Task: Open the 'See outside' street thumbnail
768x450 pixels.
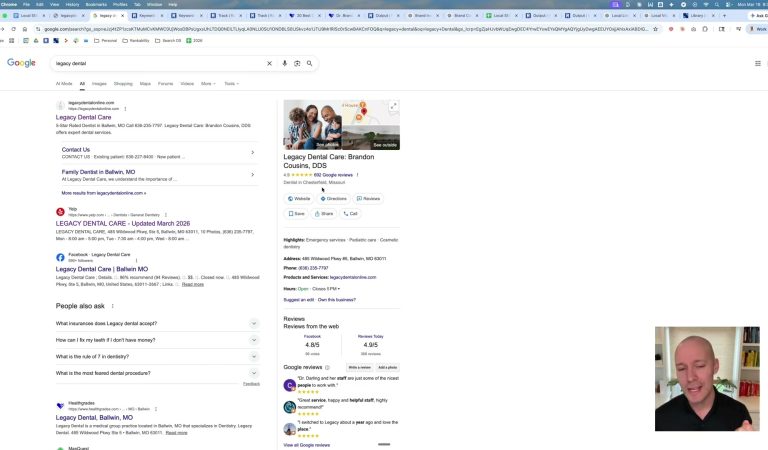Action: pos(371,138)
